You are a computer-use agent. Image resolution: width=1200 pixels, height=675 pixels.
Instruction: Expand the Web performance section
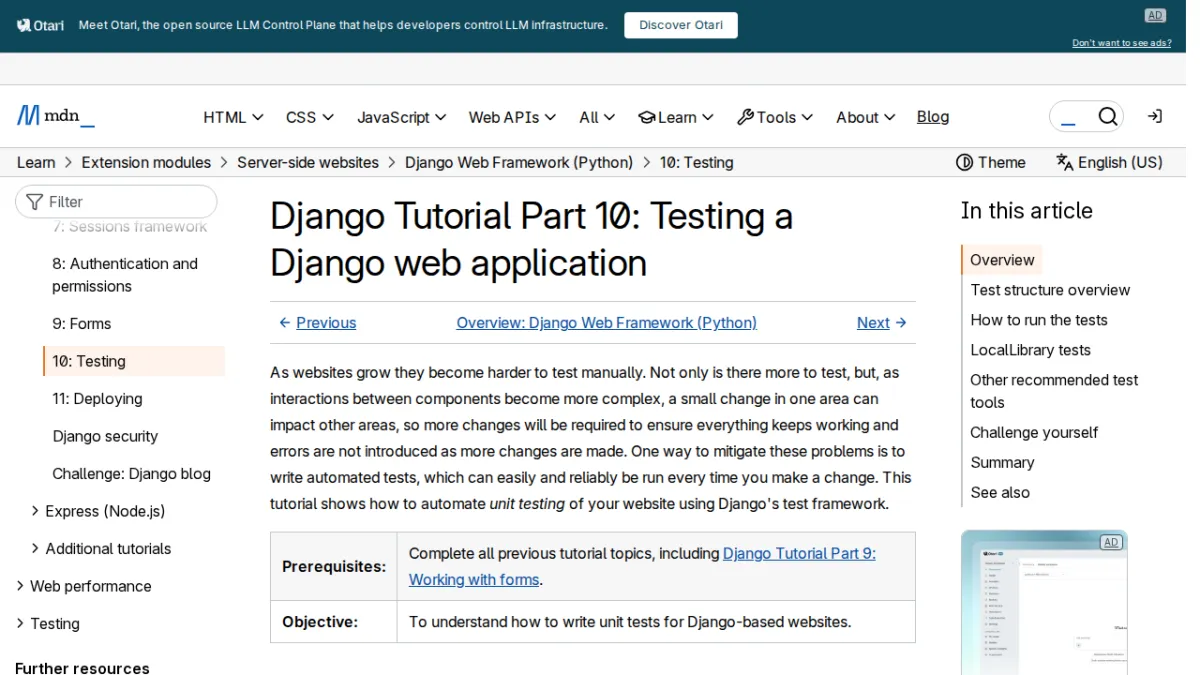pyautogui.click(x=83, y=586)
